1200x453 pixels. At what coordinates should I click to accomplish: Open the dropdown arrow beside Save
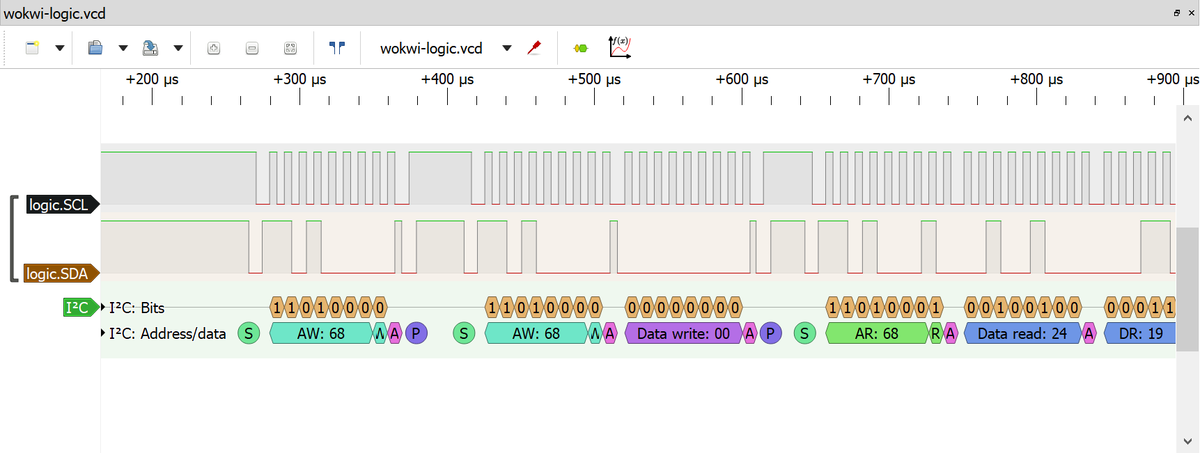pos(178,48)
